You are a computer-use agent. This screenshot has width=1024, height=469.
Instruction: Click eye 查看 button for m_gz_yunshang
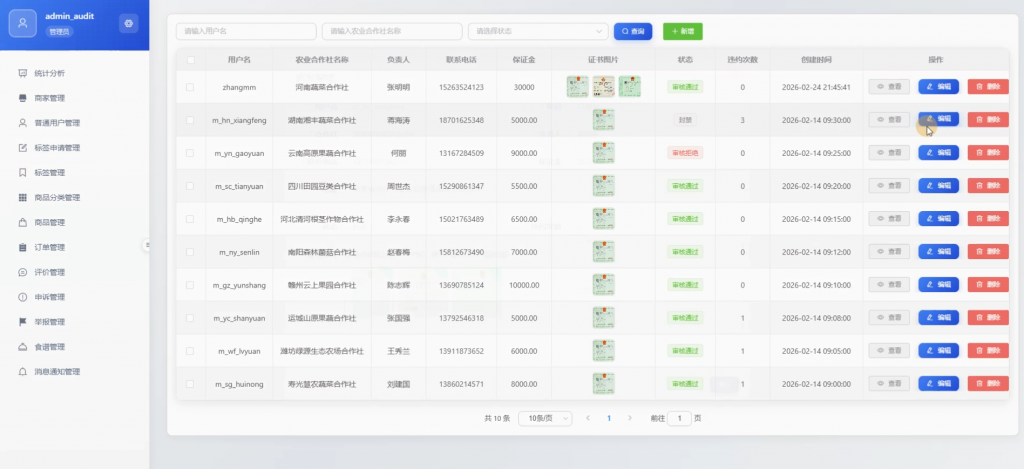click(889, 285)
